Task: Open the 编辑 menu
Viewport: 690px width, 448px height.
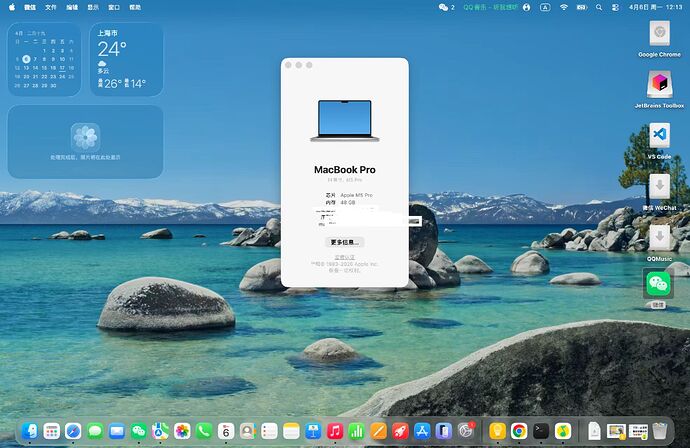Action: [x=72, y=7]
